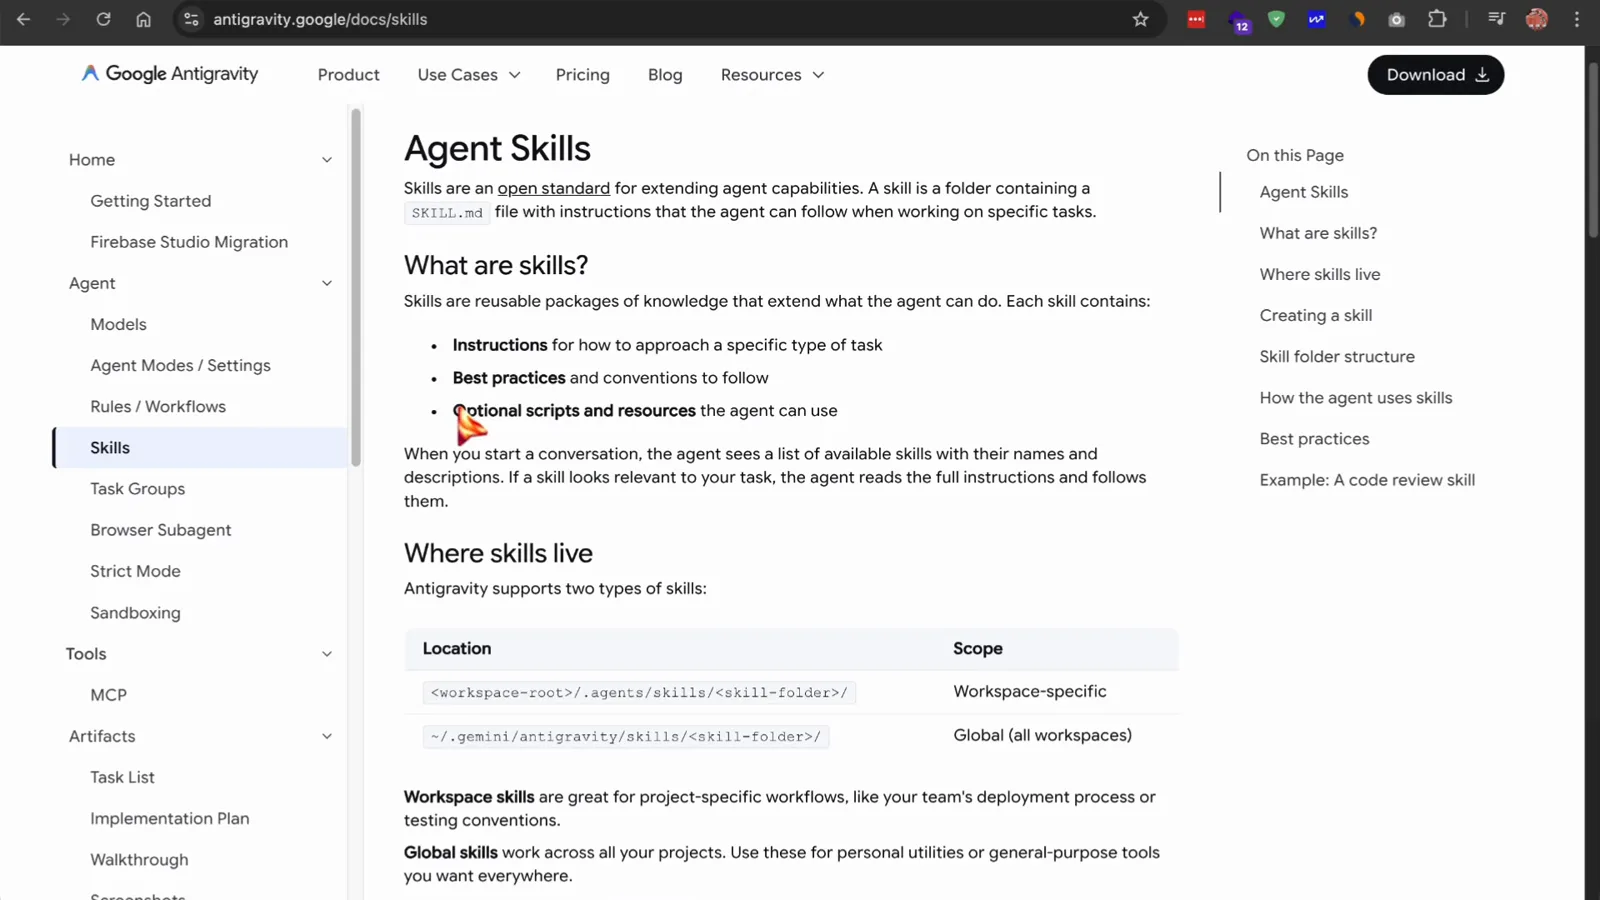Click the page's main vertical scrollbar
The height and width of the screenshot is (900, 1600).
tap(1593, 150)
